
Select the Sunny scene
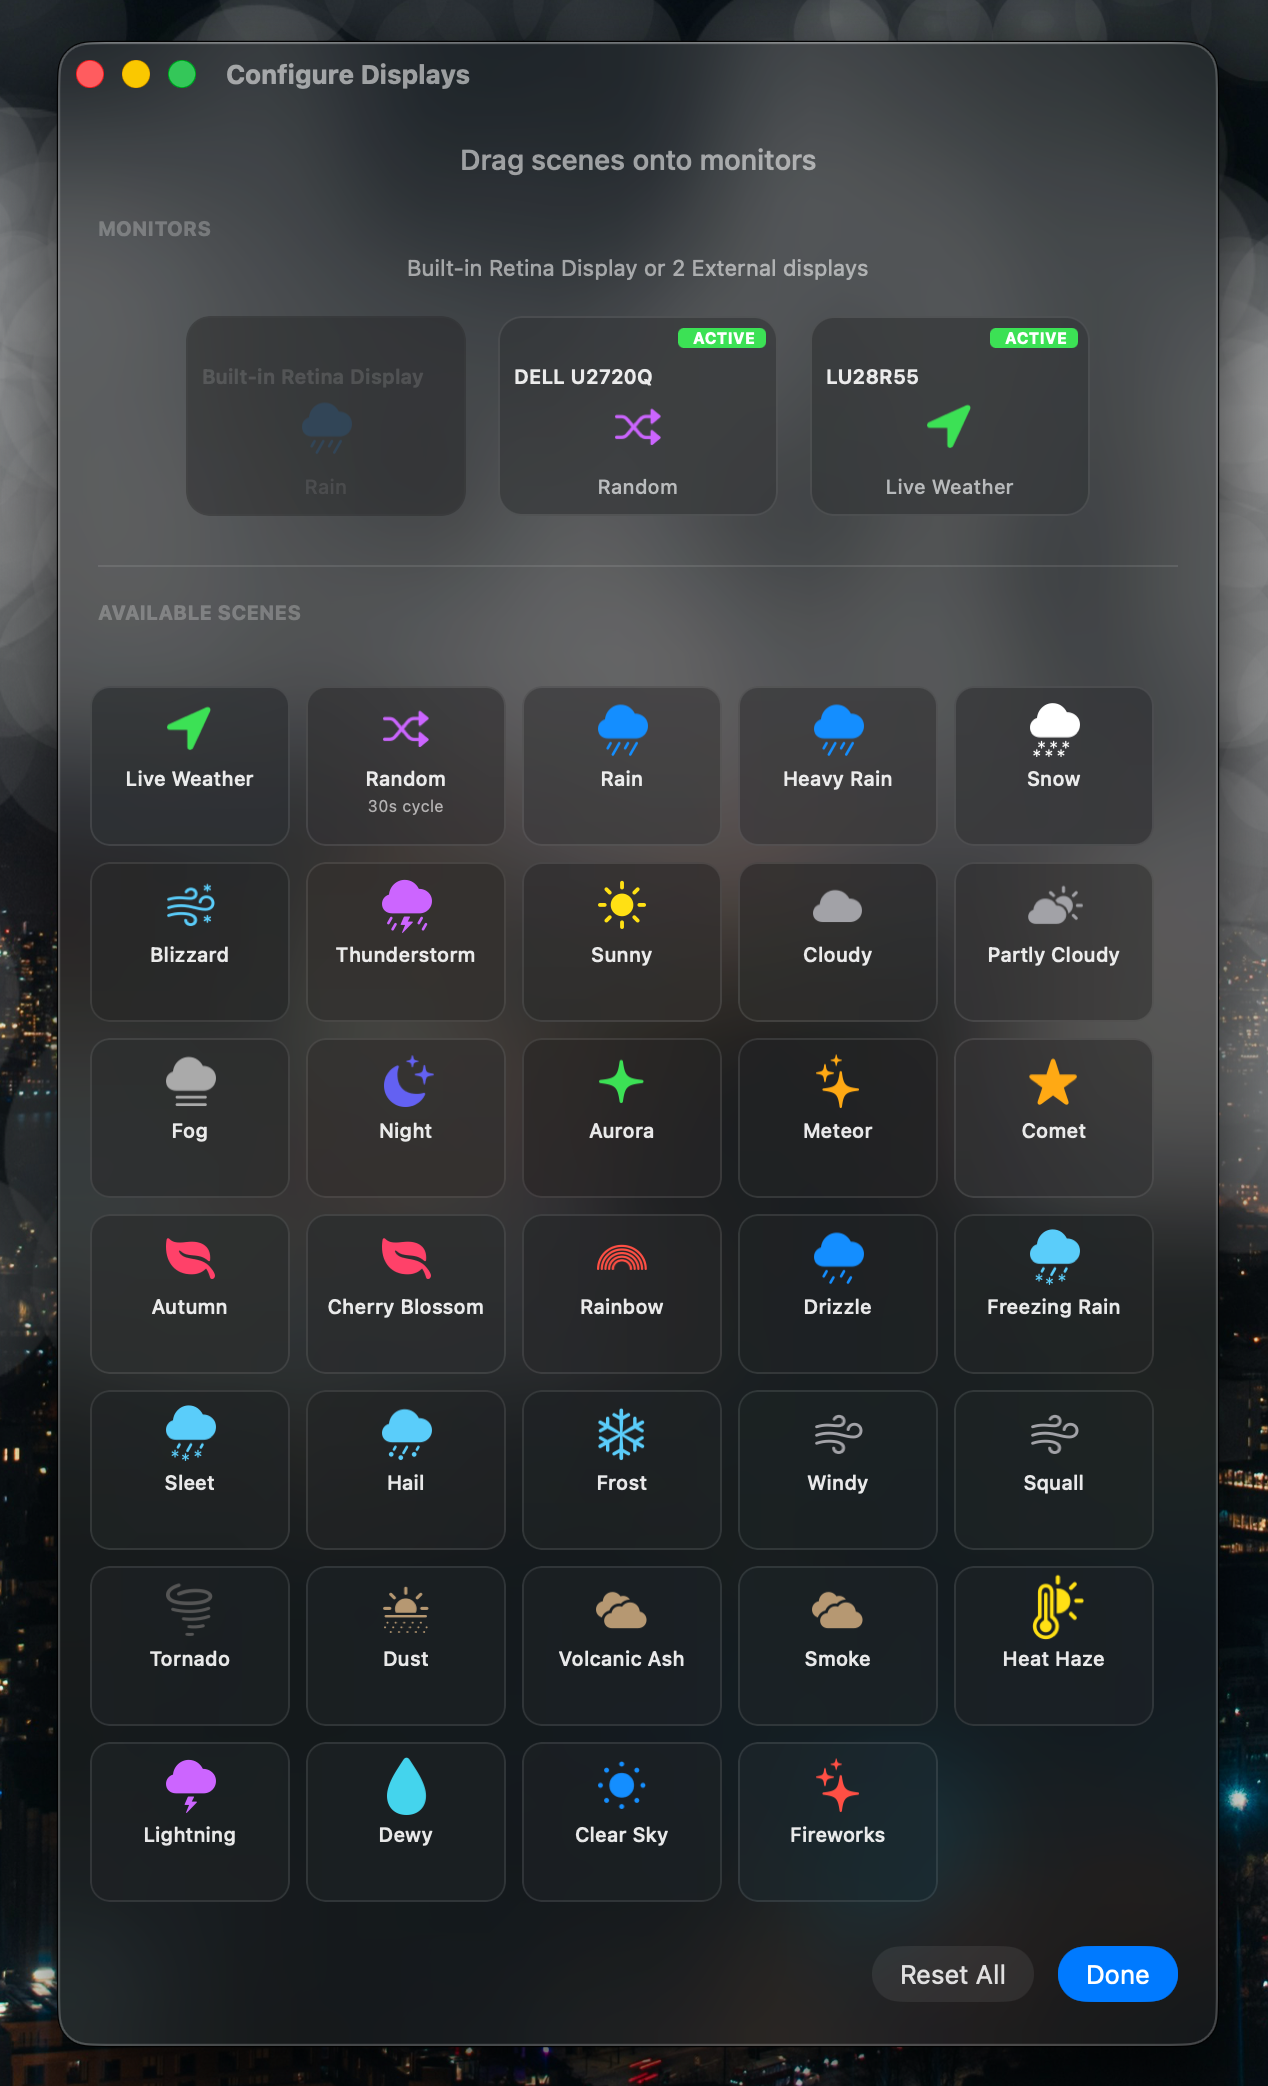tap(622, 942)
